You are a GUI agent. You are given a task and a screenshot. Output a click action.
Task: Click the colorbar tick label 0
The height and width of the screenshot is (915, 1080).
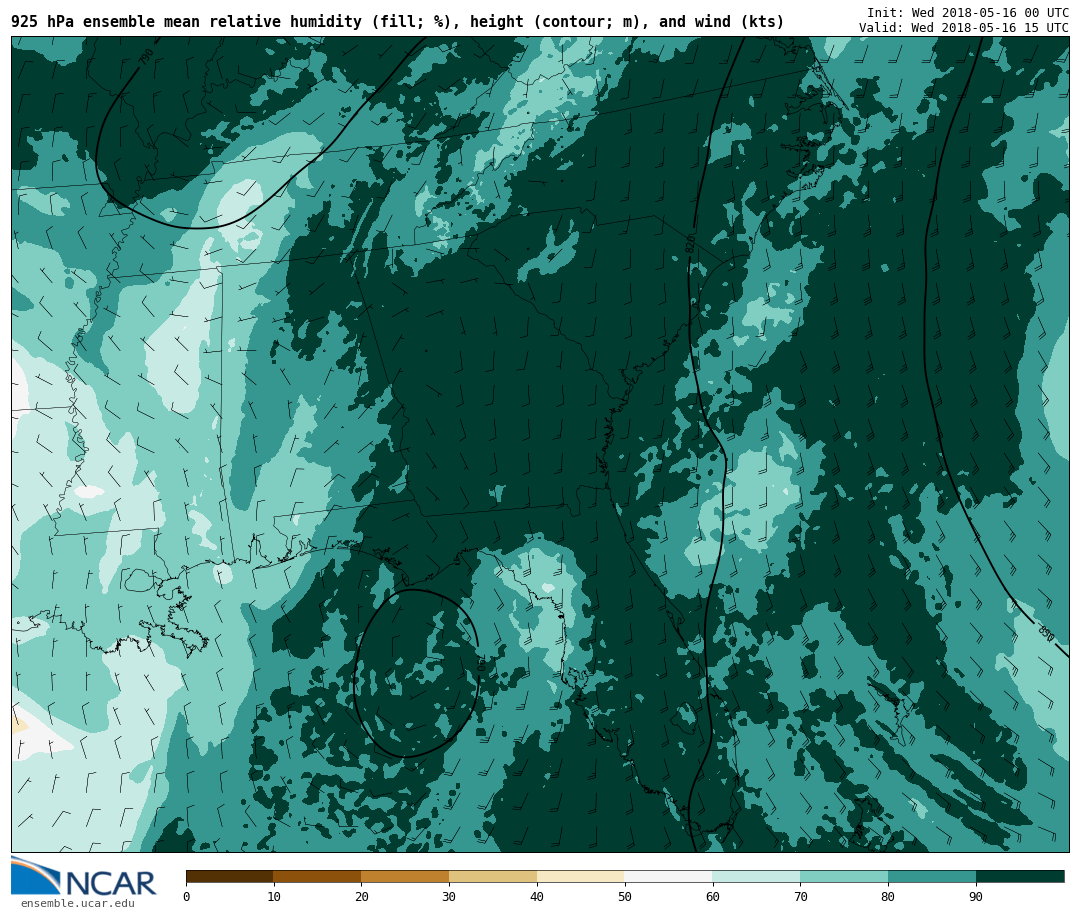(186, 897)
